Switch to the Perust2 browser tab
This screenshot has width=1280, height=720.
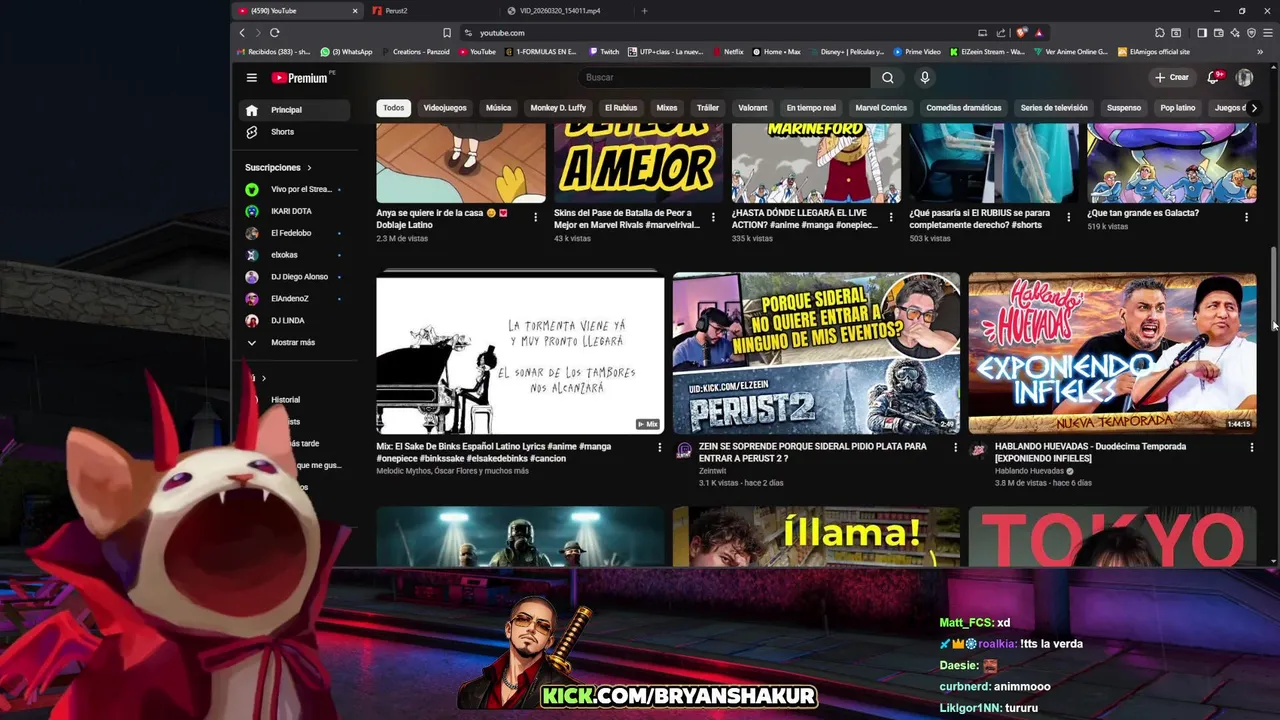click(430, 11)
